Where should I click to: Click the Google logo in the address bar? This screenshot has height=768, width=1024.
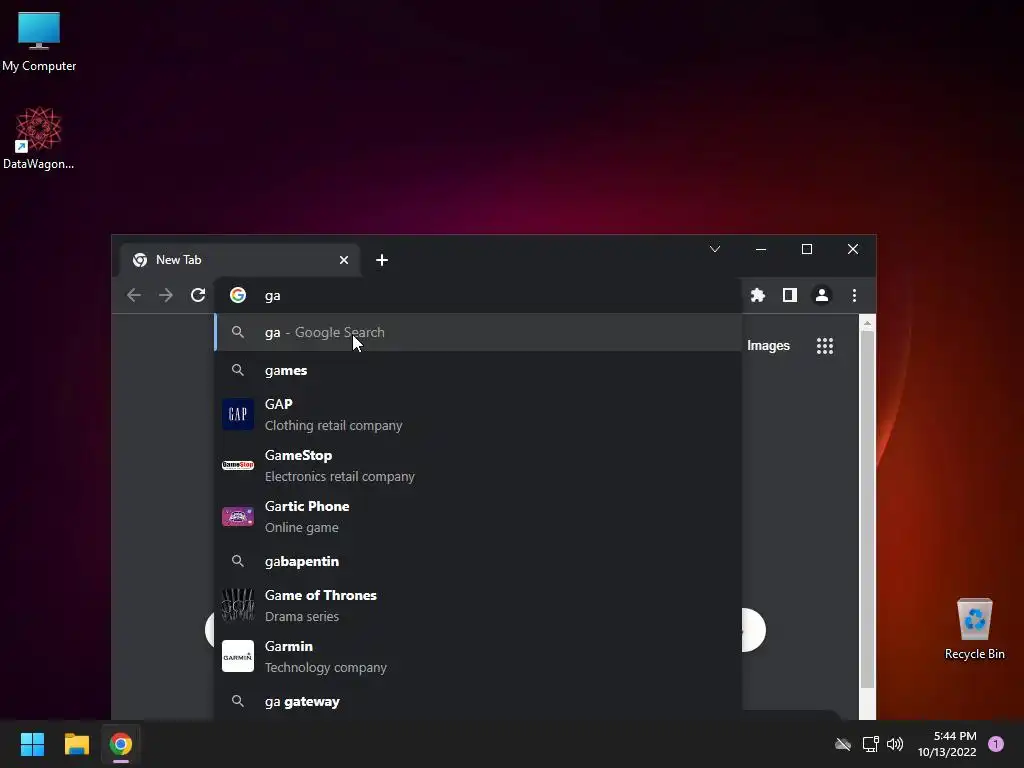tap(238, 295)
